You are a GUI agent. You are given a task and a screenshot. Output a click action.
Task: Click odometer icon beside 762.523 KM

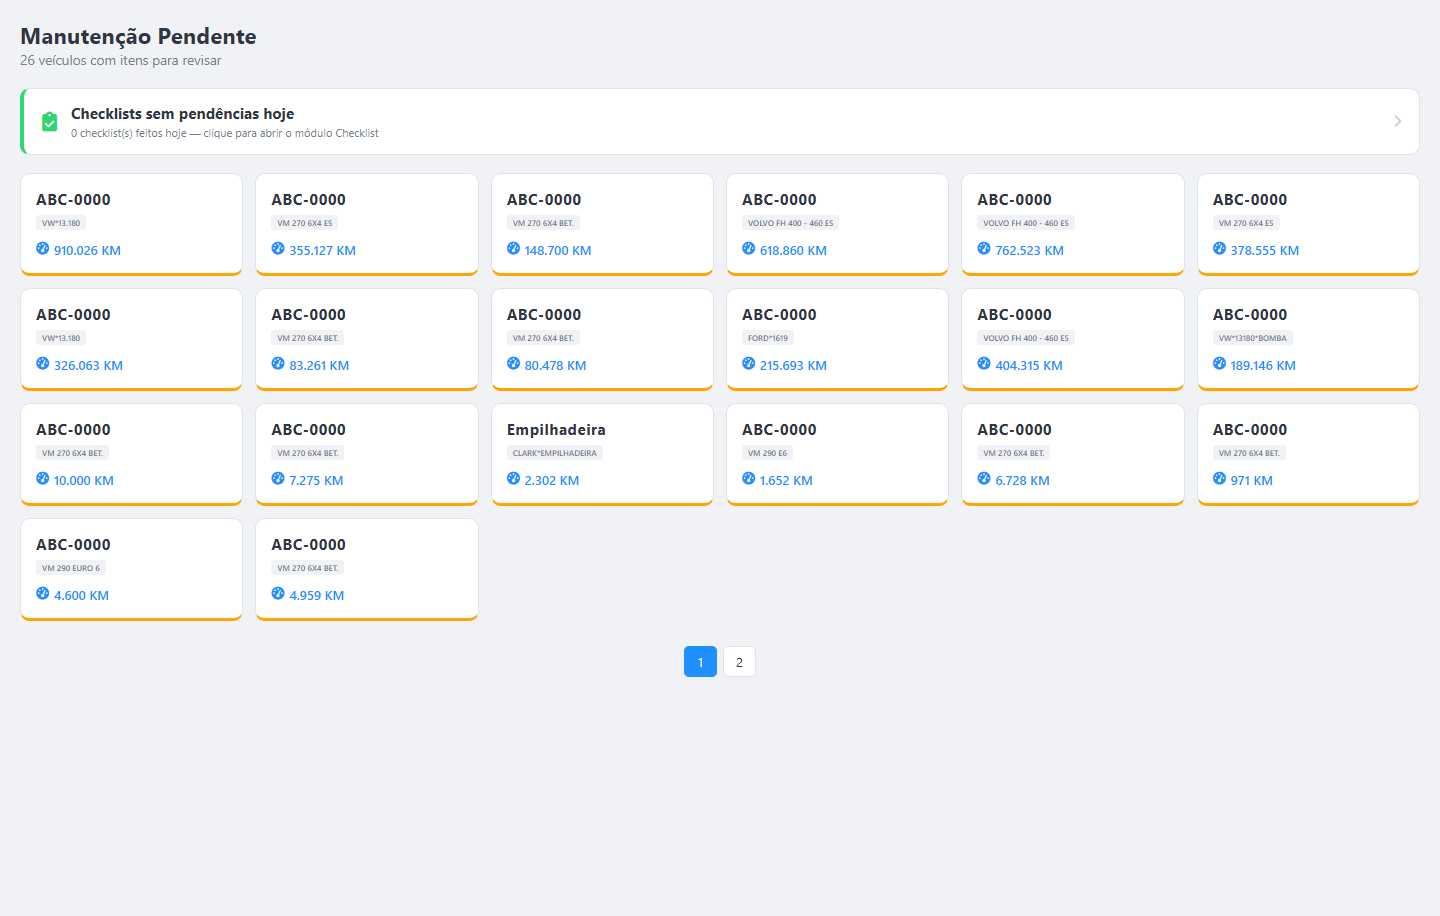(x=984, y=248)
